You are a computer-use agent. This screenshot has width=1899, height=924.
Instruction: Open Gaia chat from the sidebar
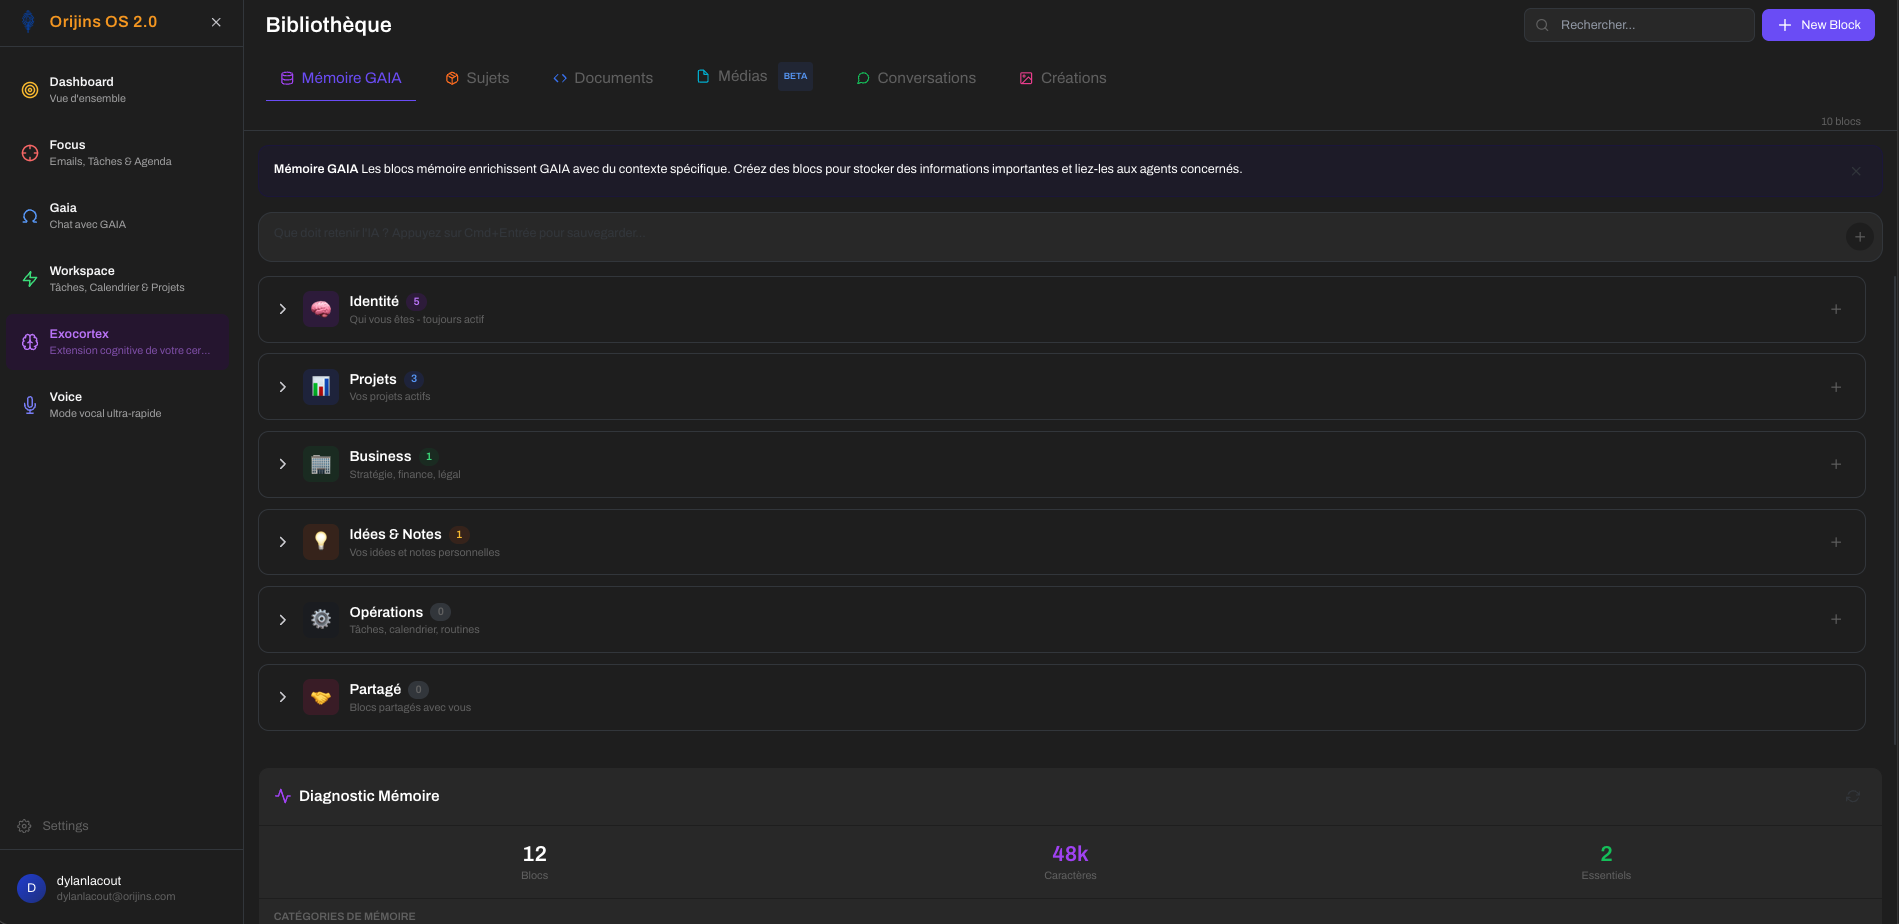(29, 215)
